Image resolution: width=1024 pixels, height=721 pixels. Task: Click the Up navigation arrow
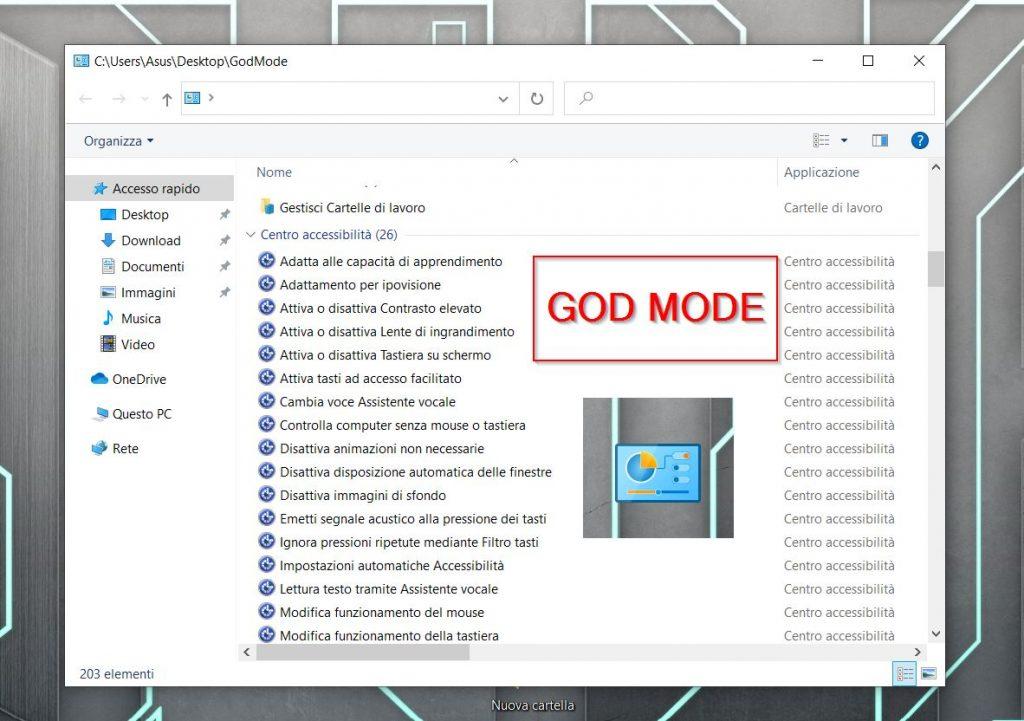pyautogui.click(x=167, y=98)
